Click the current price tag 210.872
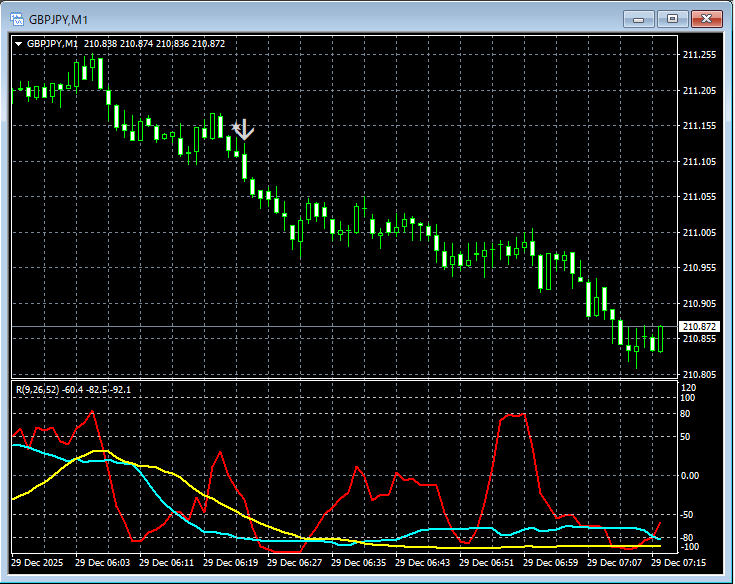 point(697,327)
